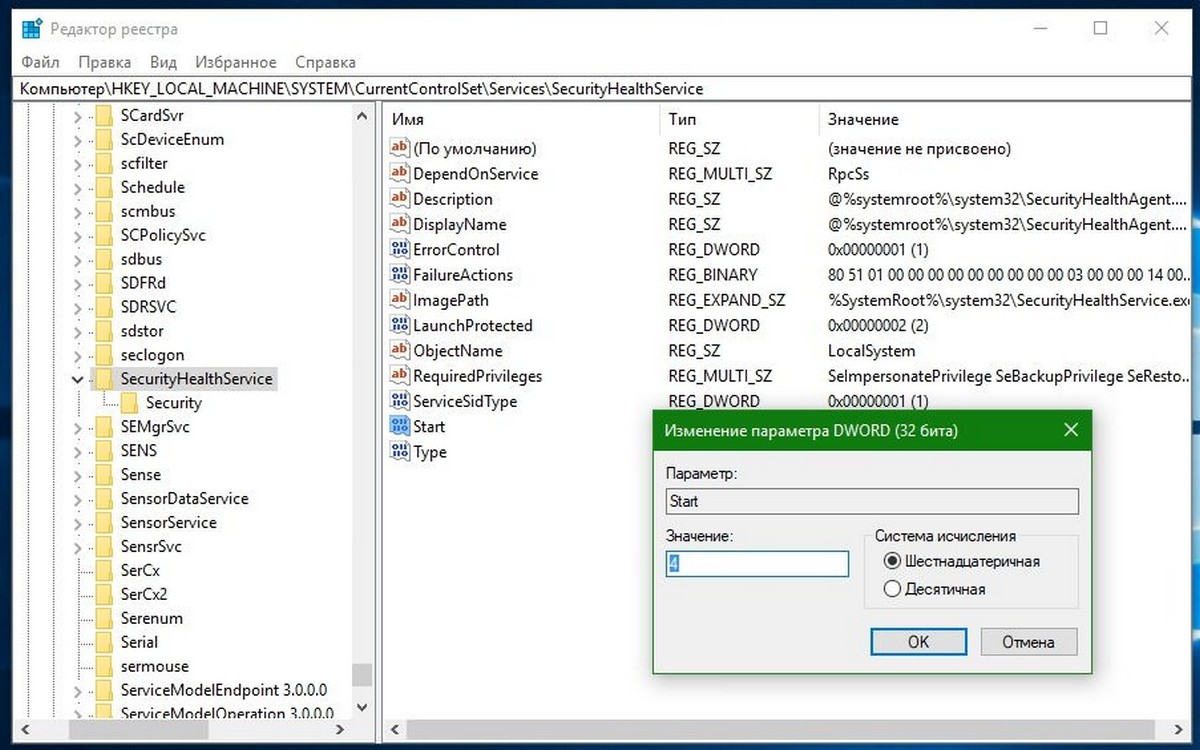Viewport: 1200px width, 750px height.
Task: Click the Registry Editor app icon in title bar
Action: (x=32, y=29)
